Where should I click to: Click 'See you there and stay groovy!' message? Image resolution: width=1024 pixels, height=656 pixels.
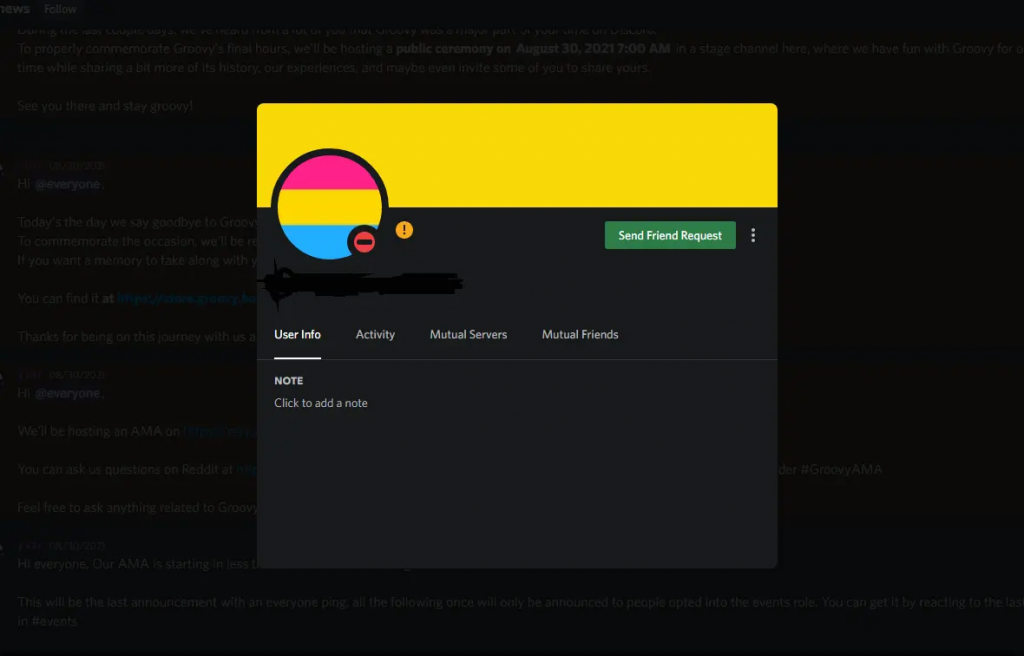(105, 106)
